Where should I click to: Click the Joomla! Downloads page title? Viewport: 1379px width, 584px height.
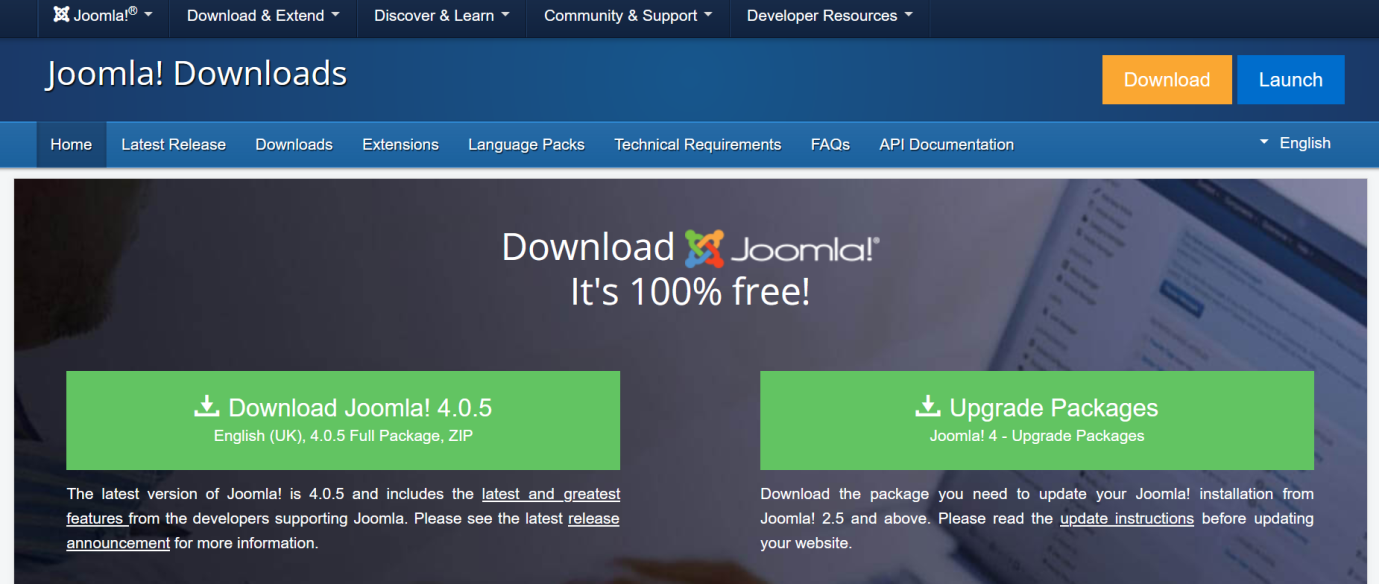196,73
